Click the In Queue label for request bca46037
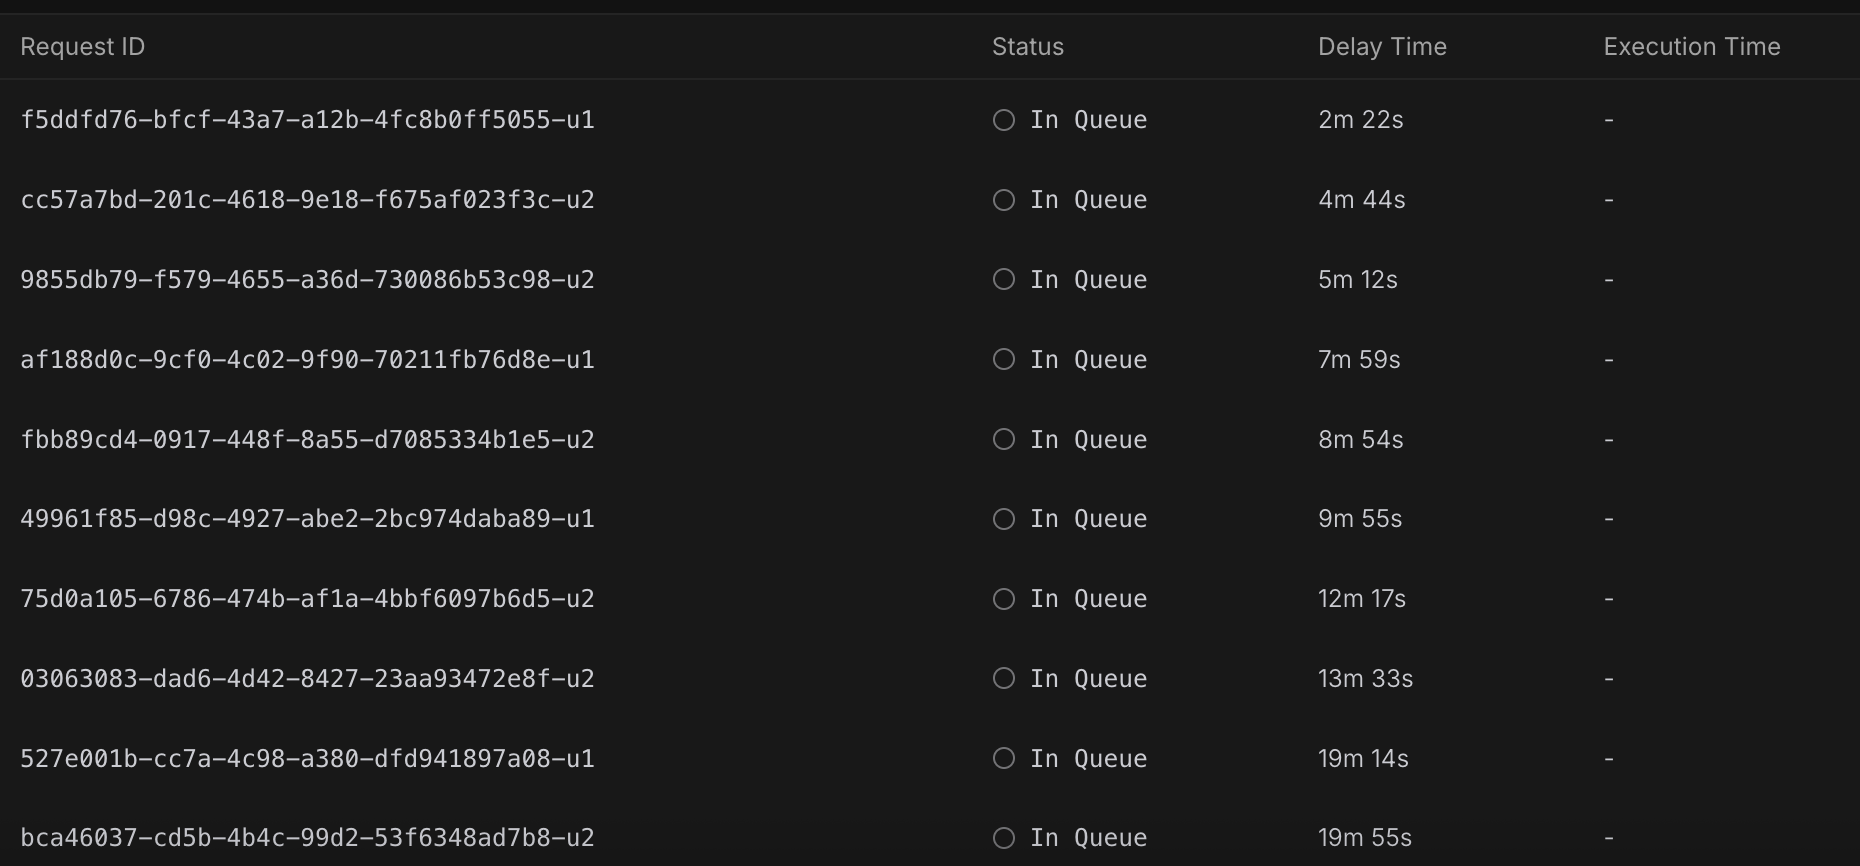 [x=1089, y=838]
